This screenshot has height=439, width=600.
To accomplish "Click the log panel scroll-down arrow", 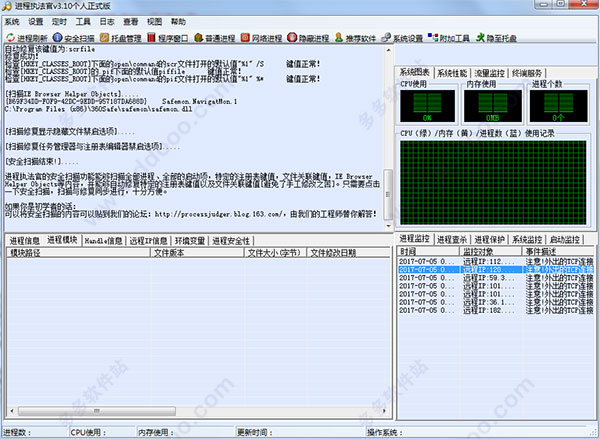I will pos(388,225).
